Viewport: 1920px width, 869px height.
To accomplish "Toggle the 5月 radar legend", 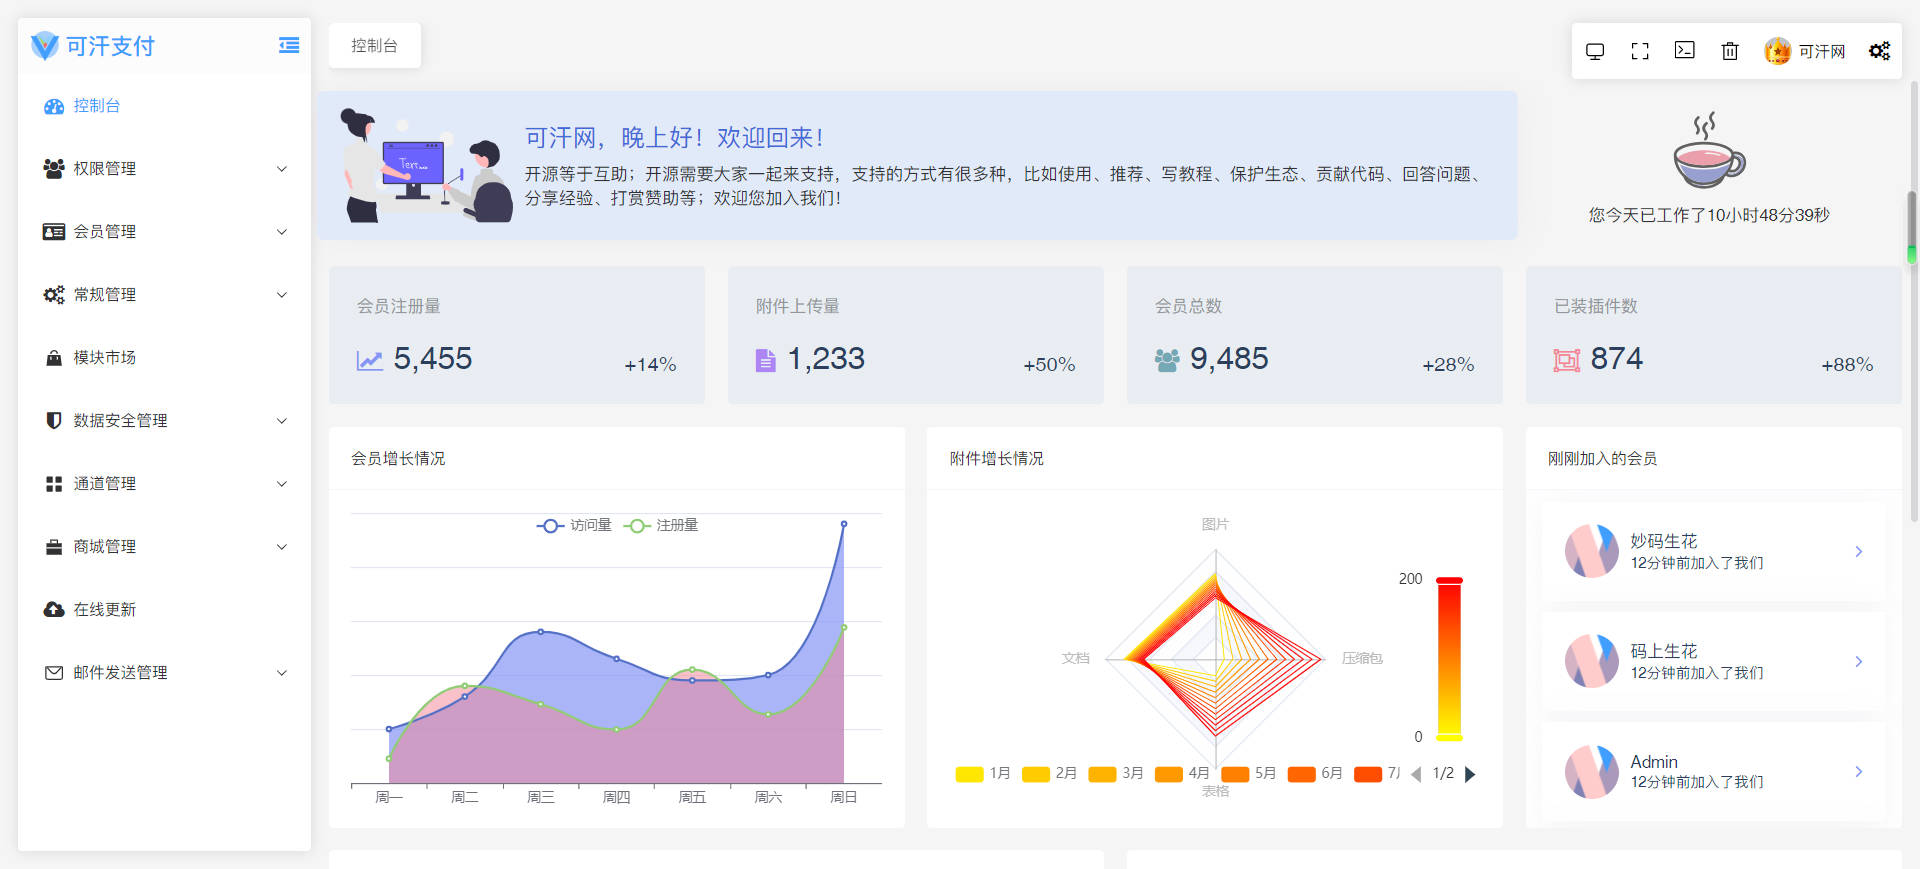I will [1249, 774].
